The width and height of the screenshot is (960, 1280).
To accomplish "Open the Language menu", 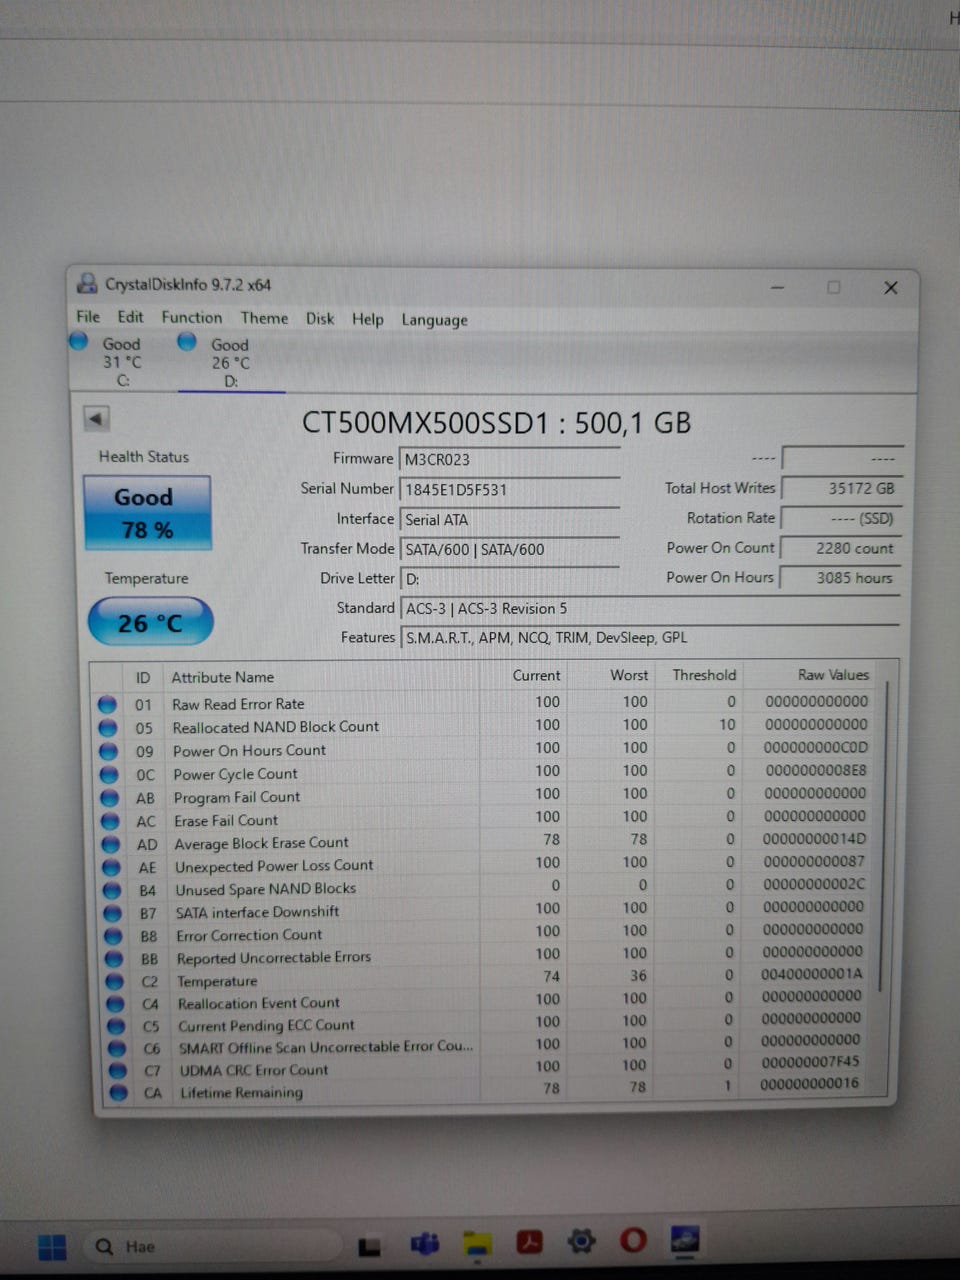I will click(434, 320).
